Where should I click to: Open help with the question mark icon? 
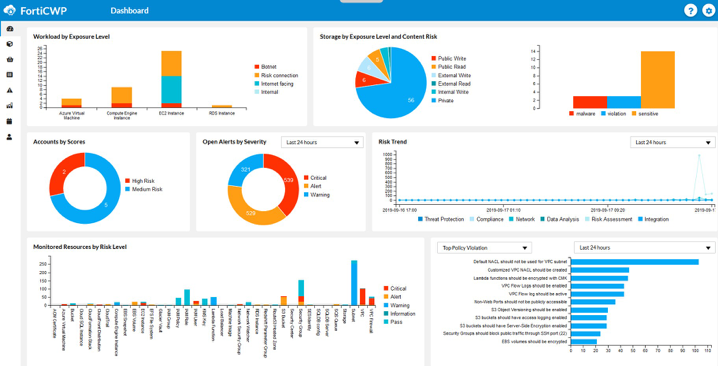[x=690, y=11]
